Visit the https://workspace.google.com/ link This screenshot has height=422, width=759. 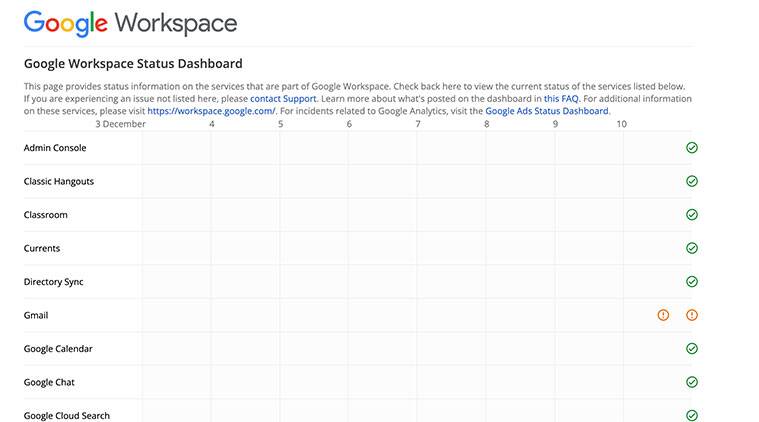(x=212, y=111)
